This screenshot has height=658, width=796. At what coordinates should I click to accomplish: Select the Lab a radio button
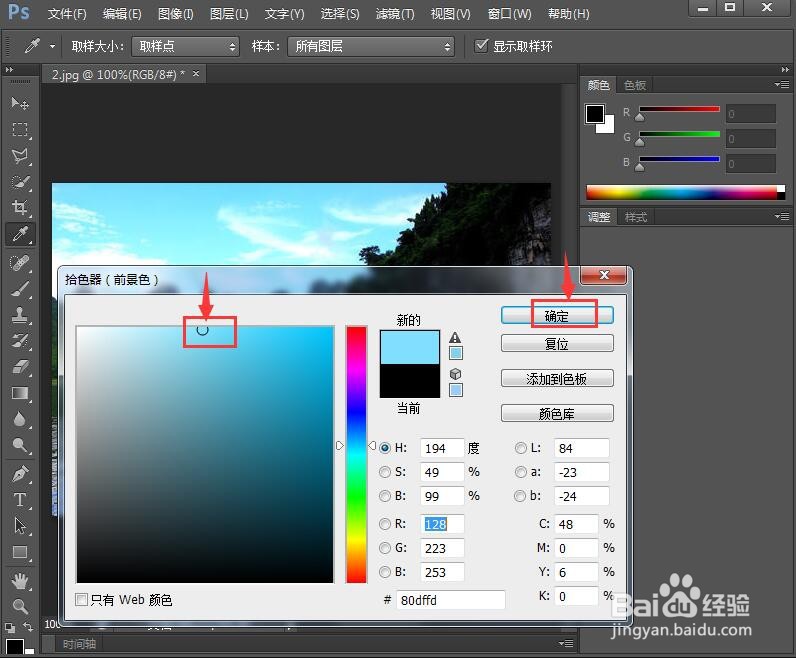(520, 472)
